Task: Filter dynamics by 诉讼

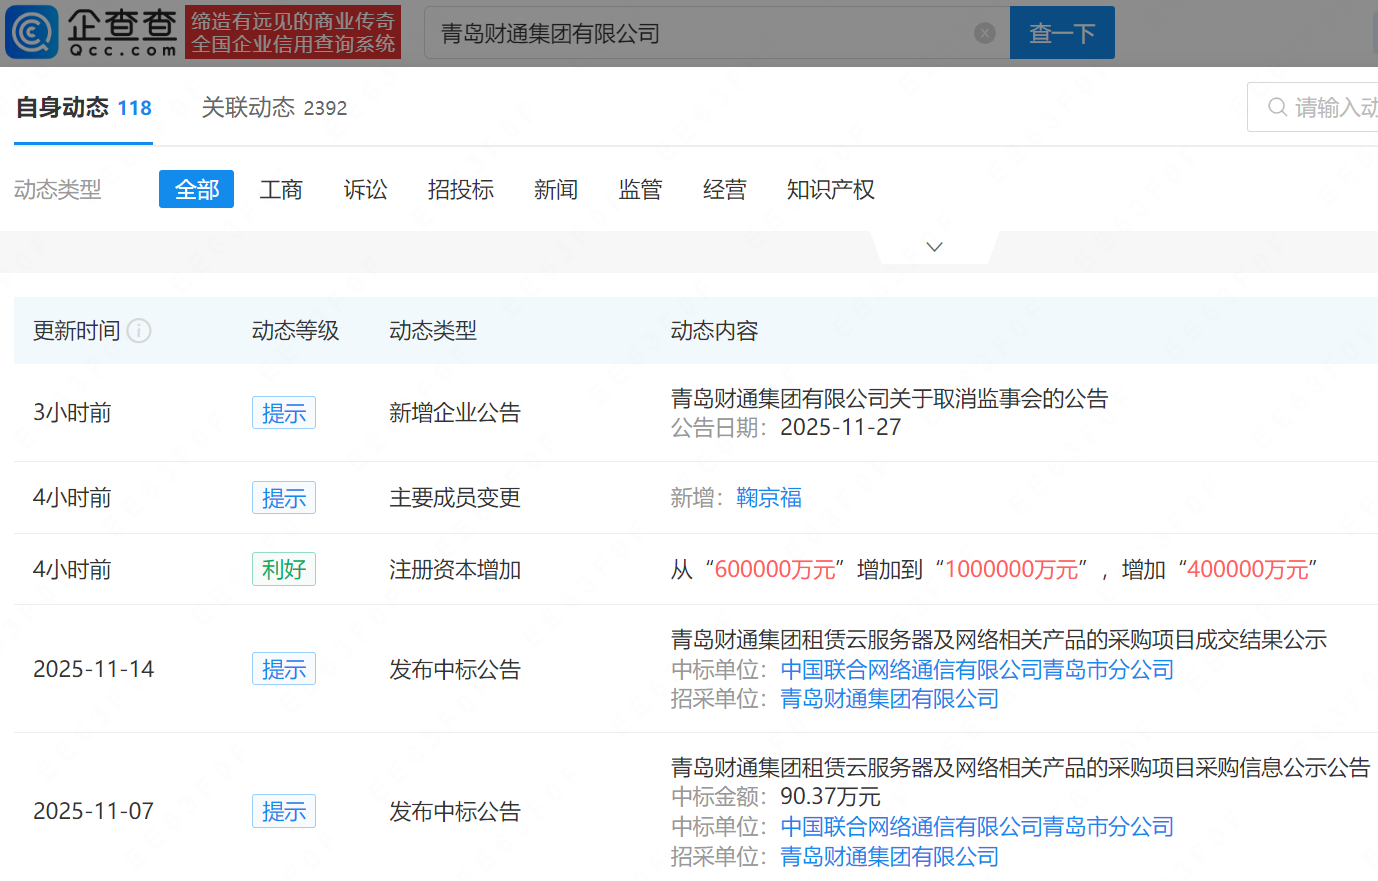Action: click(x=365, y=190)
